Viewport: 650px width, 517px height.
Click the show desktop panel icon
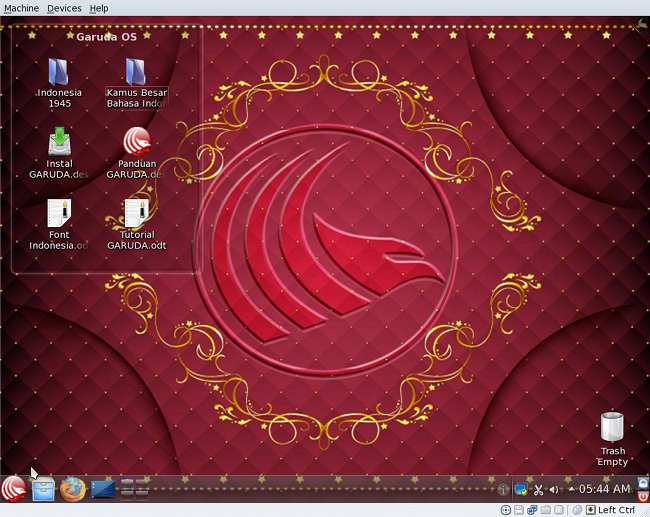pos(103,489)
